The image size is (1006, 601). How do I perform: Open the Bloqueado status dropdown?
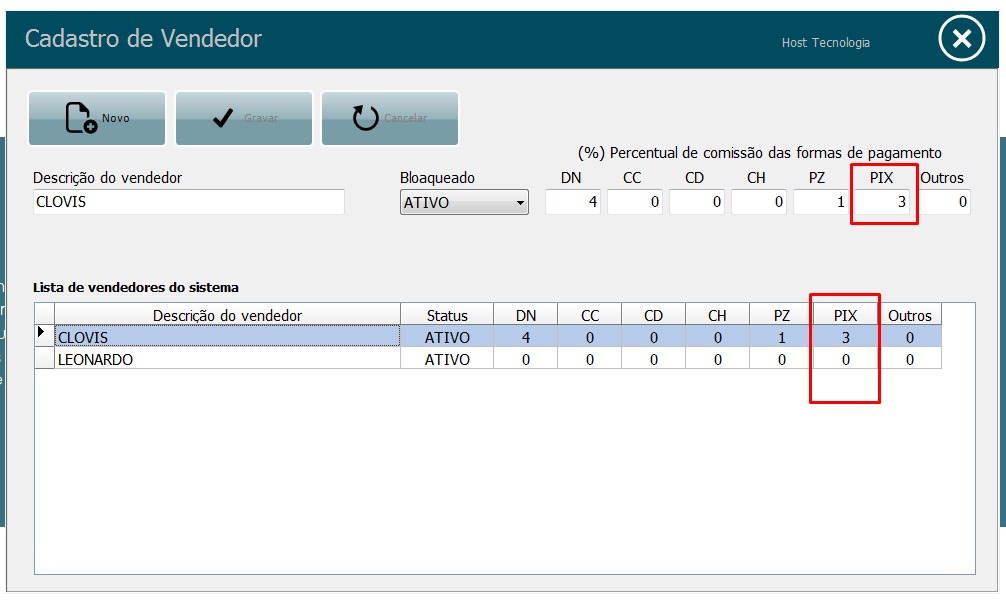464,203
